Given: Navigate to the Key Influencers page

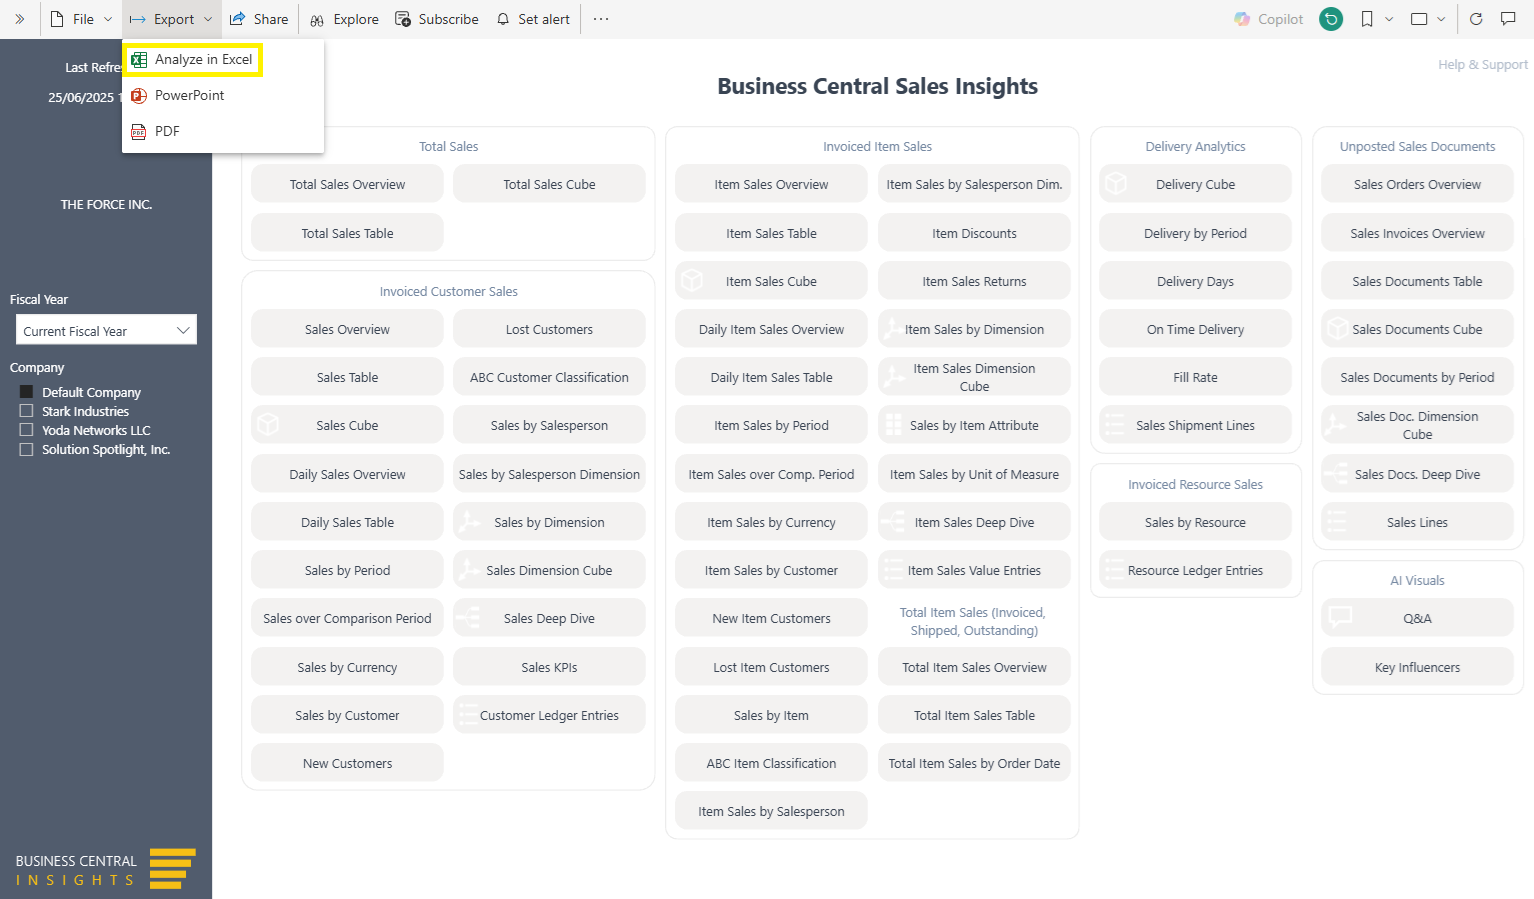Looking at the screenshot, I should [x=1417, y=667].
